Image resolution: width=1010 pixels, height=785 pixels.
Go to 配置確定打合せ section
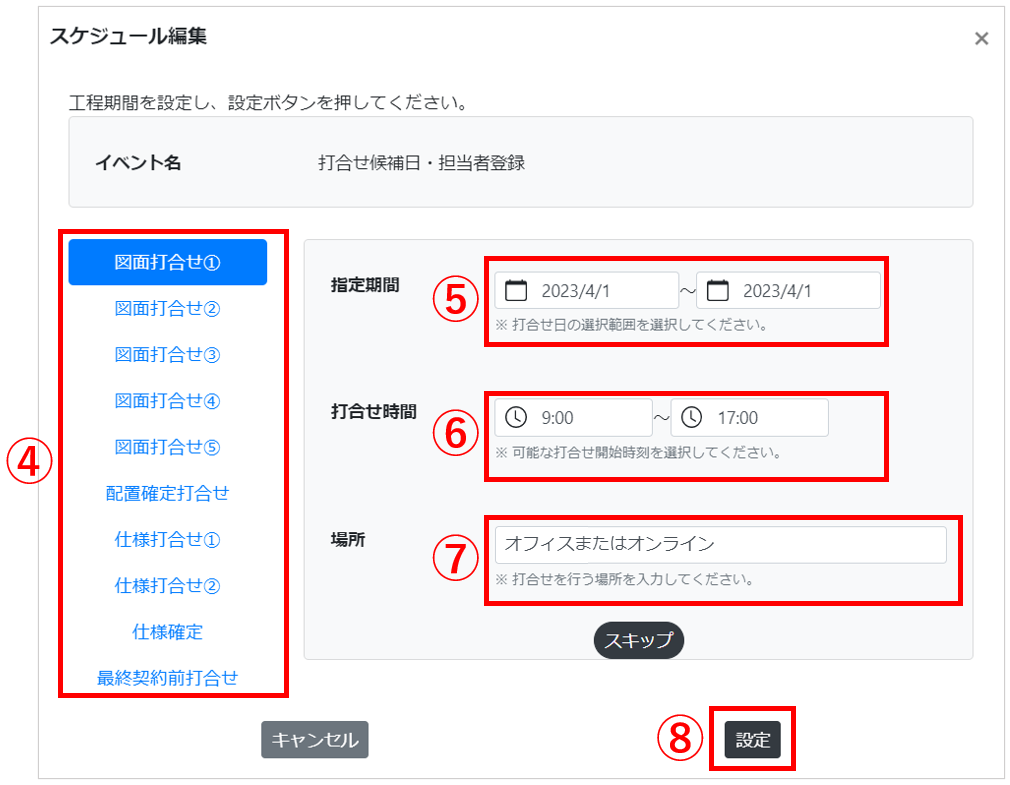167,493
